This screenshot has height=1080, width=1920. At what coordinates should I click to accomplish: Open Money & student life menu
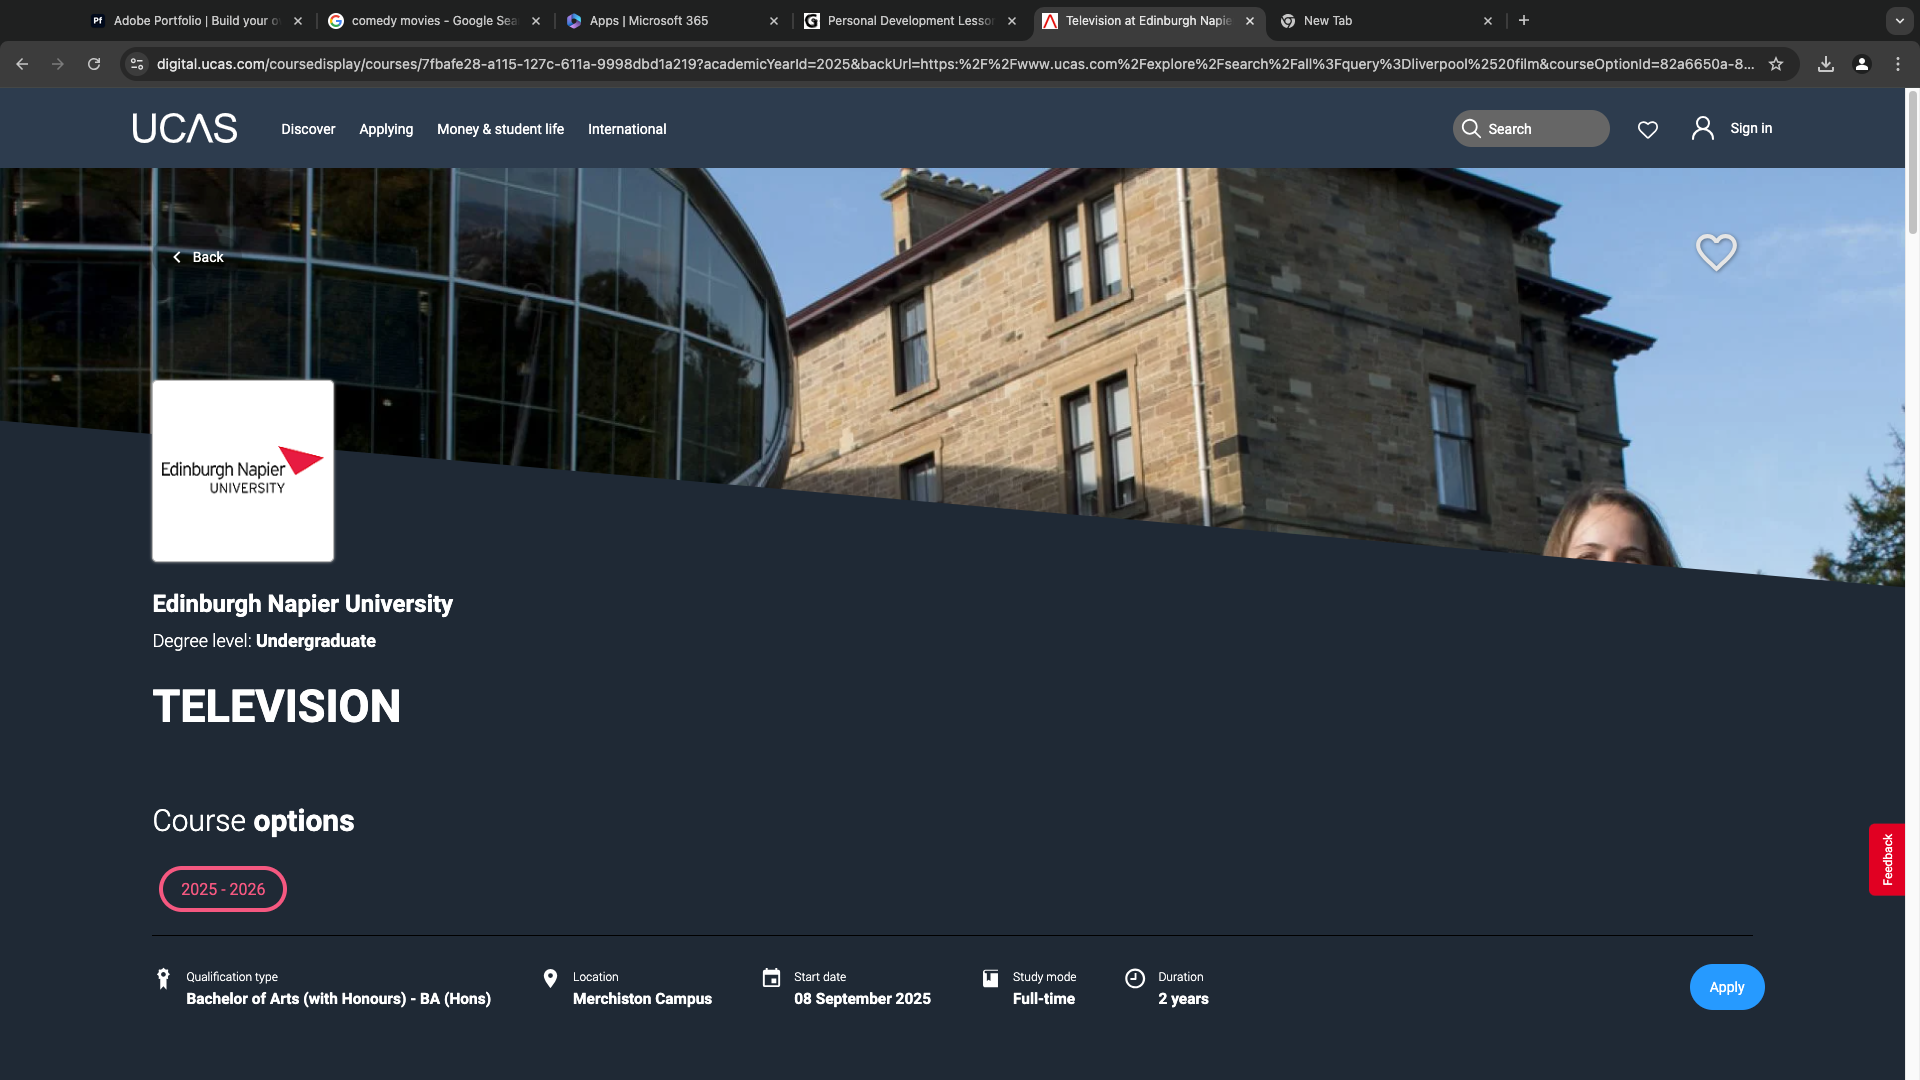(x=500, y=129)
